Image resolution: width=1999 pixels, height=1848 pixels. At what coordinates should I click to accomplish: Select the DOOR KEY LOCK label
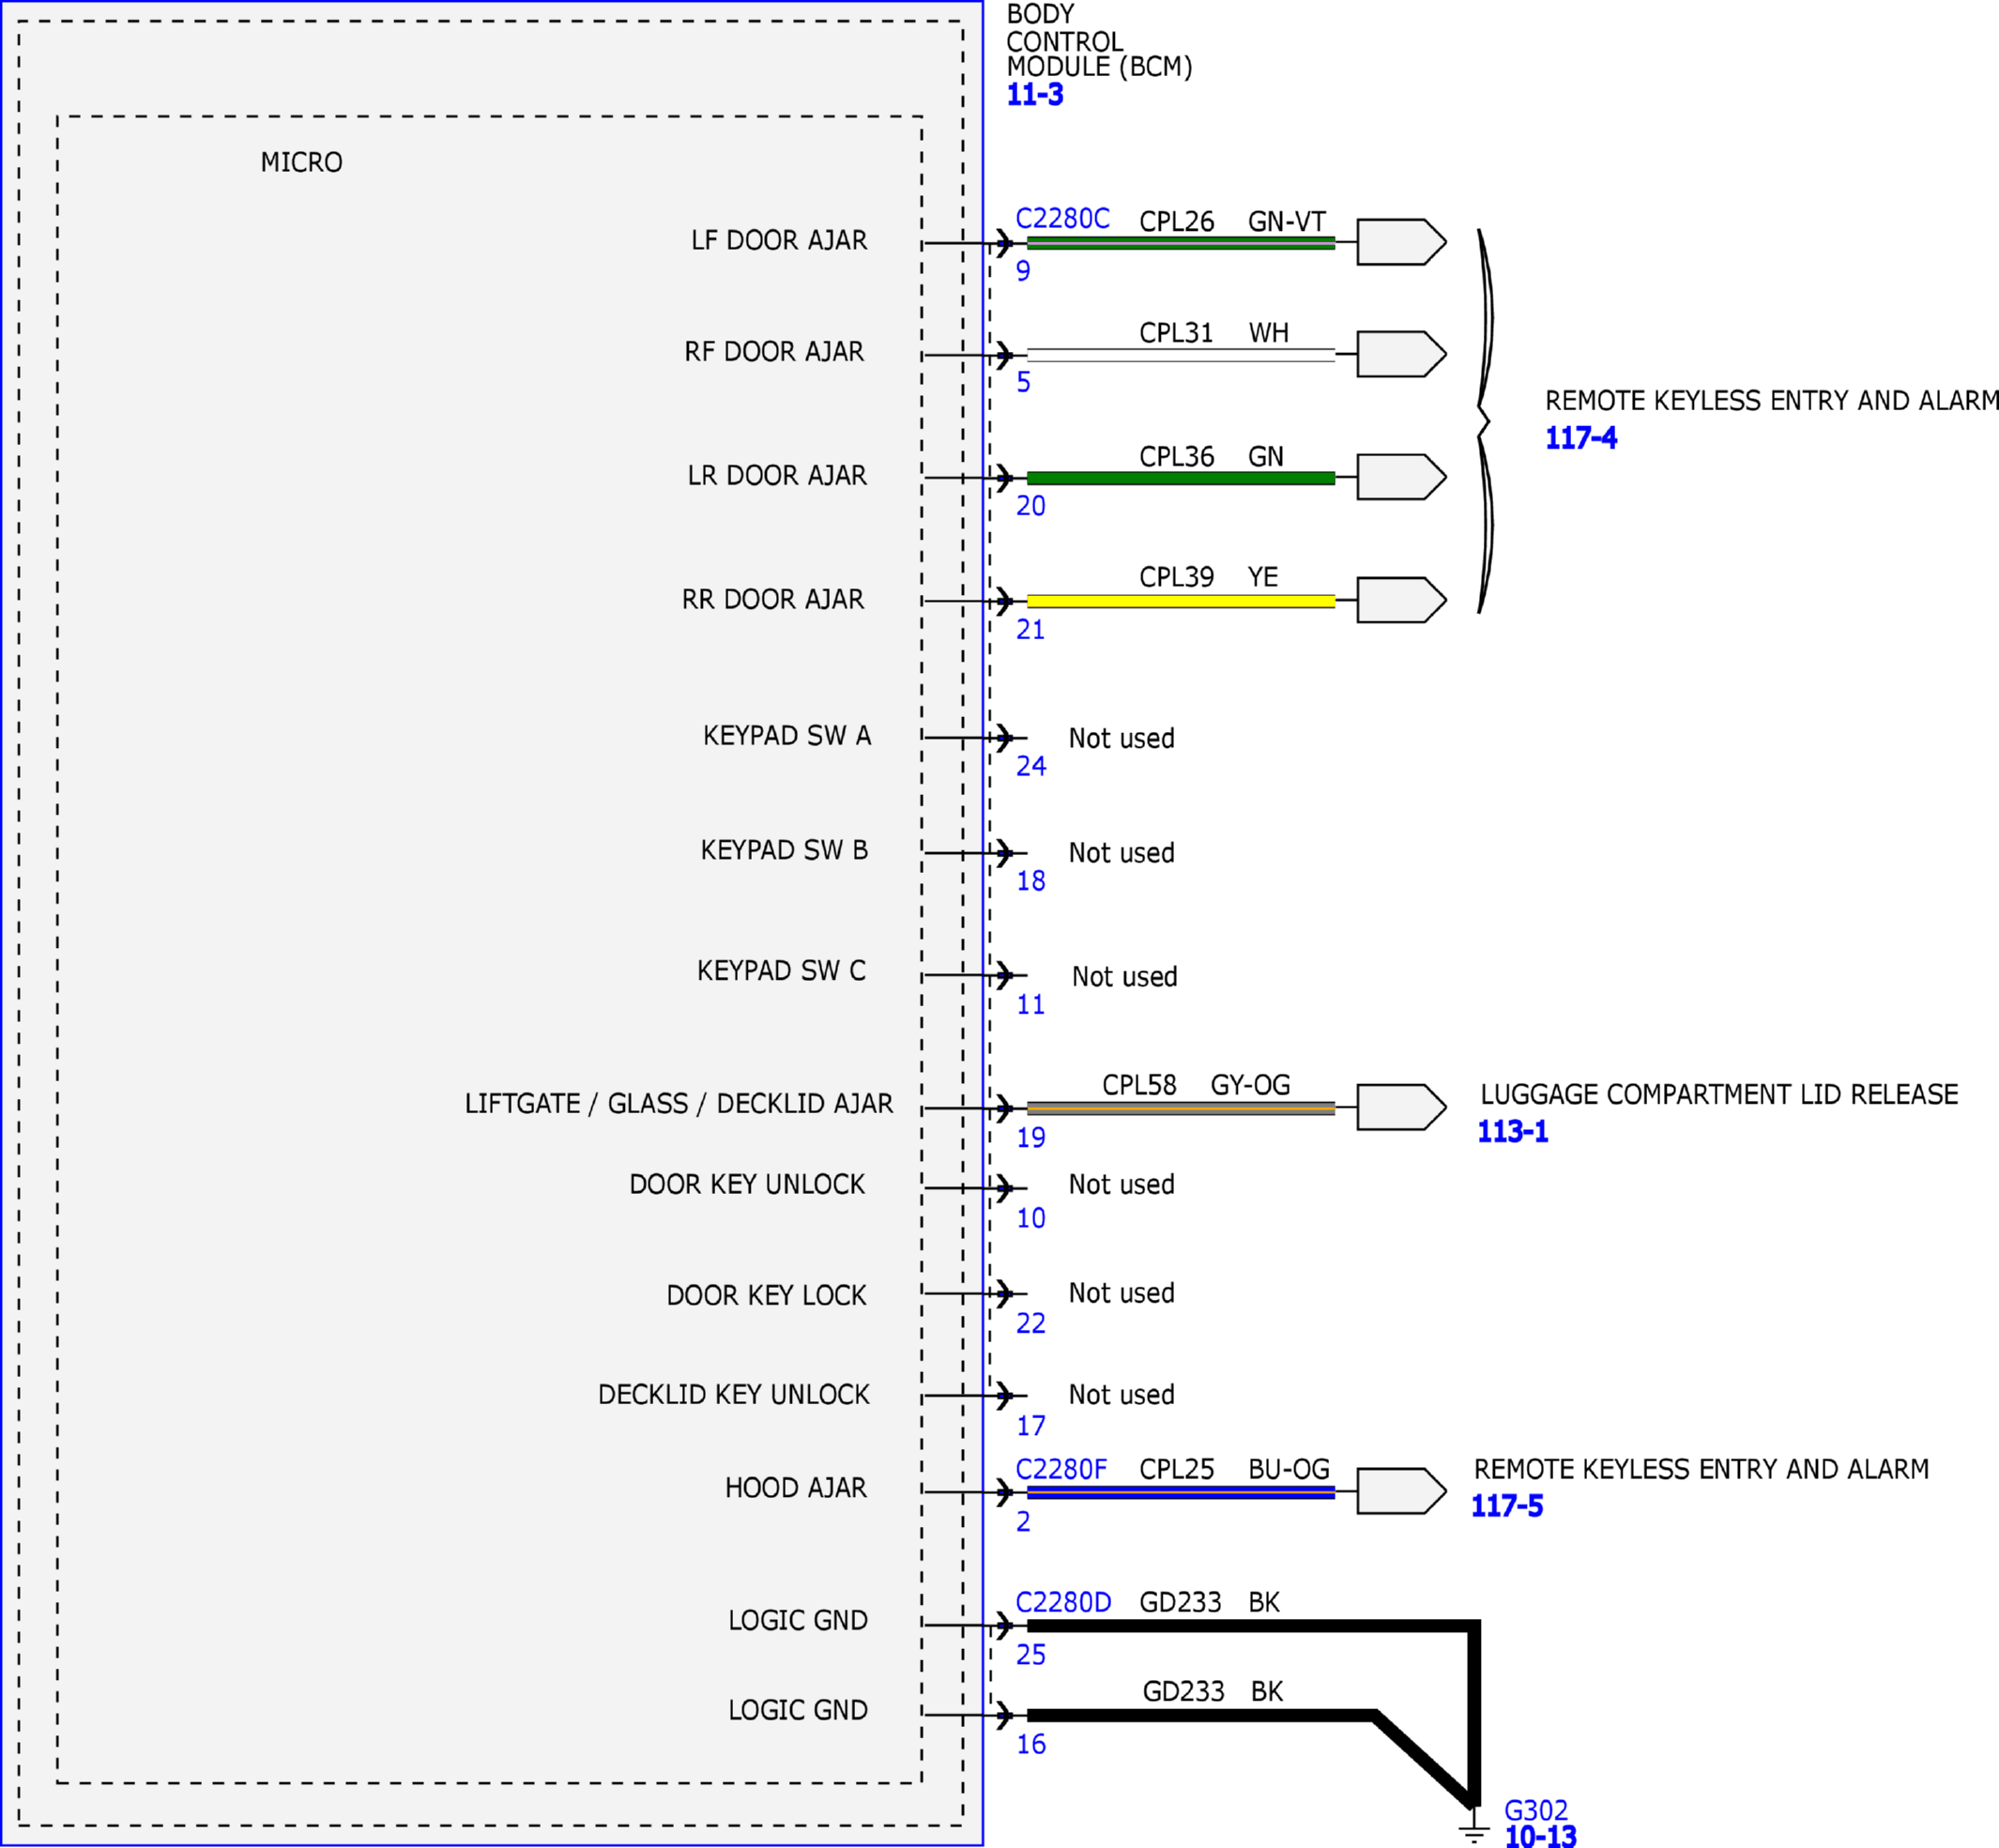(x=766, y=1296)
